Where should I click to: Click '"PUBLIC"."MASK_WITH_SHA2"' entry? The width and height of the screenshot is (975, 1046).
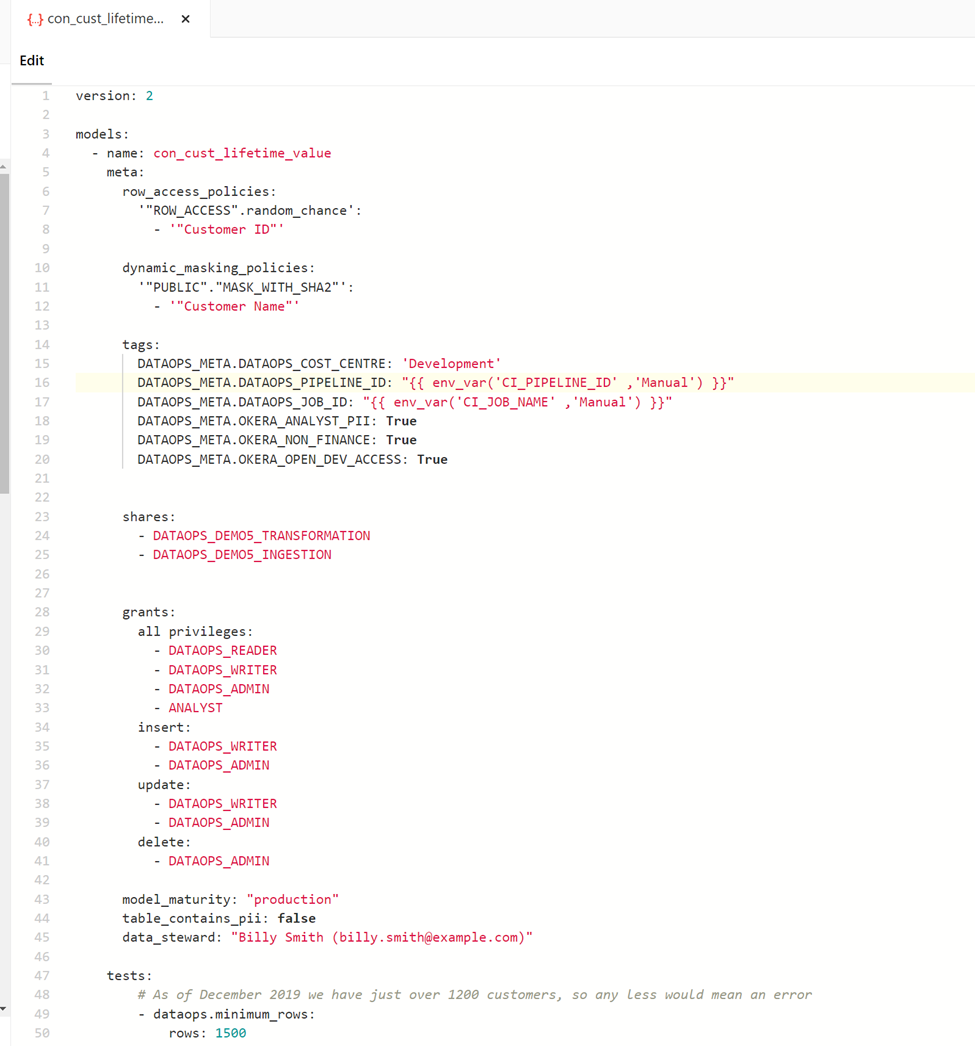coord(245,288)
